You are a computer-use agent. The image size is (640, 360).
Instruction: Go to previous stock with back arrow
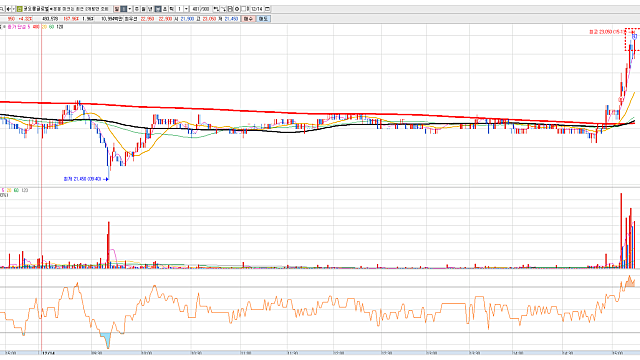(9, 9)
